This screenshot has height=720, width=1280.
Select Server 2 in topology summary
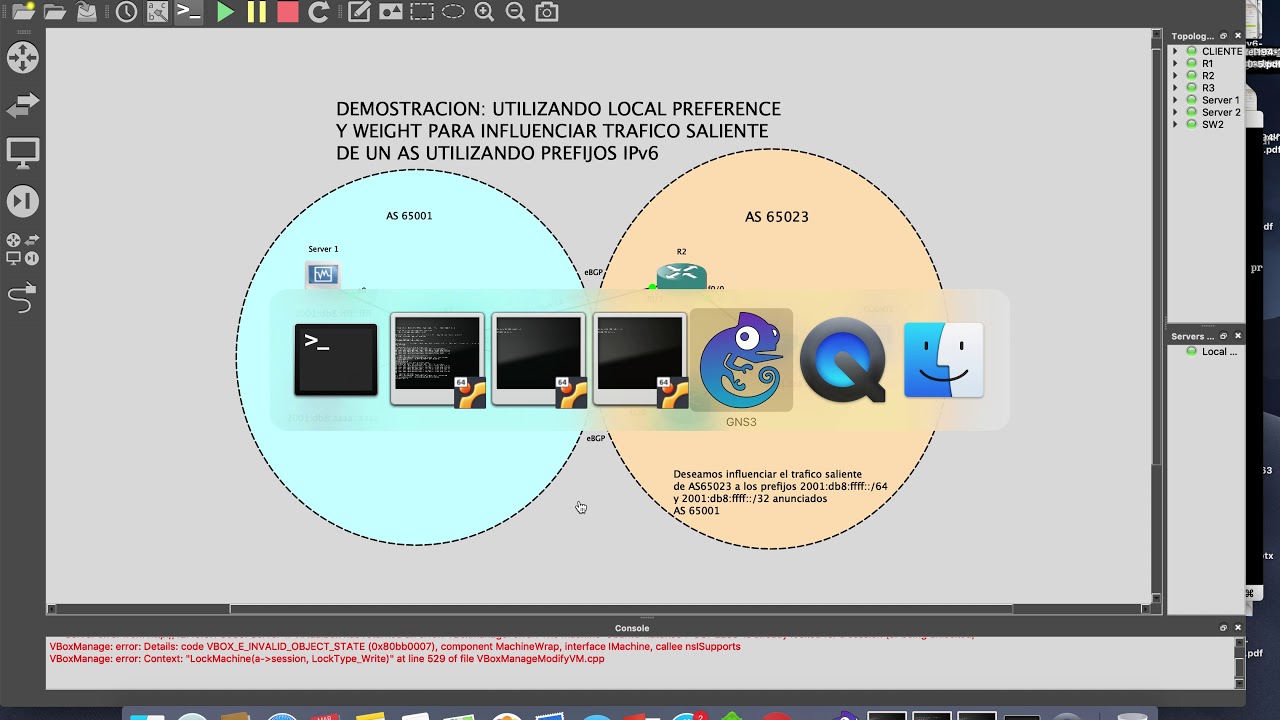[x=1221, y=112]
